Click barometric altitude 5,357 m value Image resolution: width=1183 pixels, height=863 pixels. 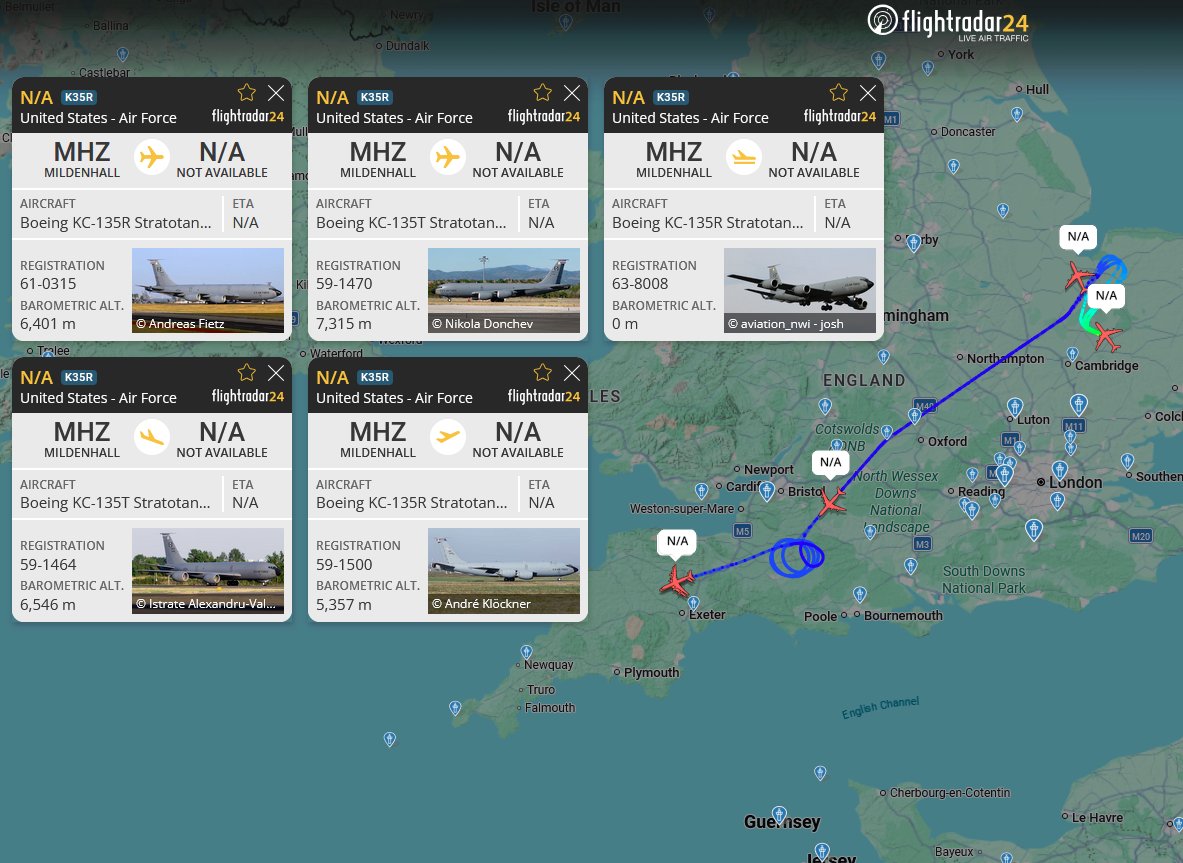pos(343,604)
